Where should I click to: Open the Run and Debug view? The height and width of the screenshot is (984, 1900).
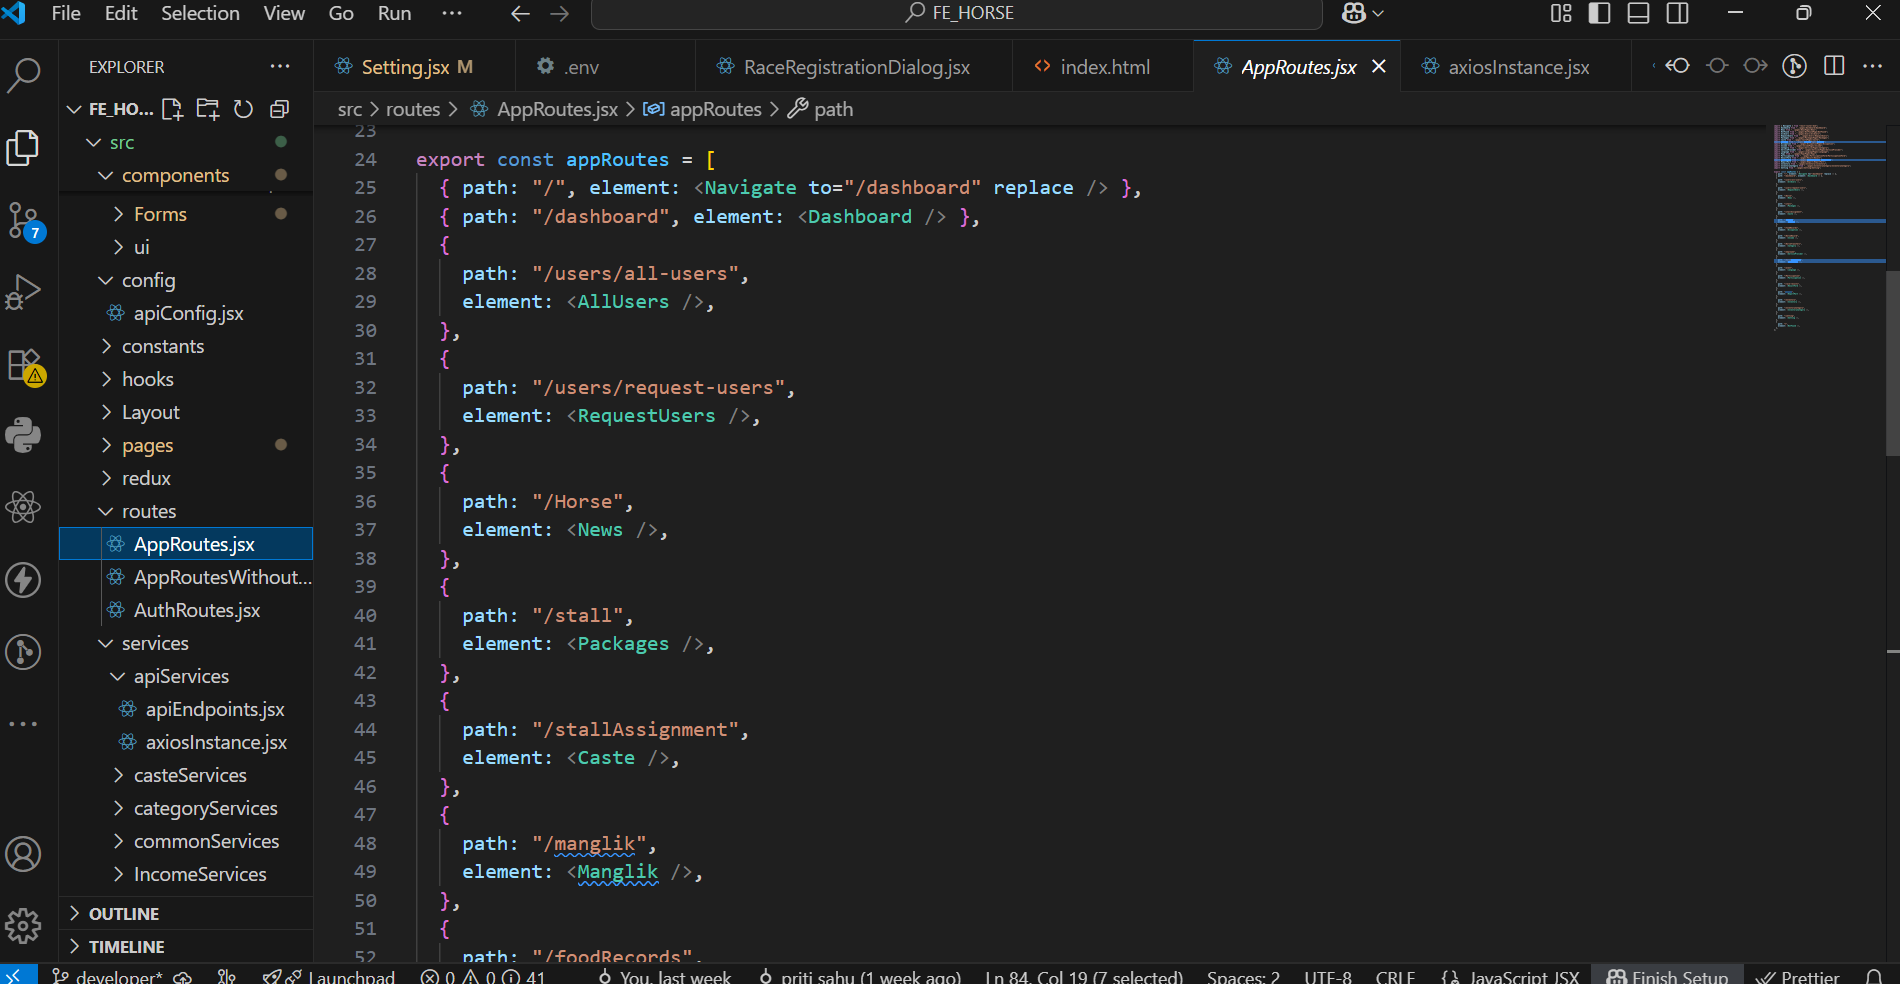click(24, 292)
